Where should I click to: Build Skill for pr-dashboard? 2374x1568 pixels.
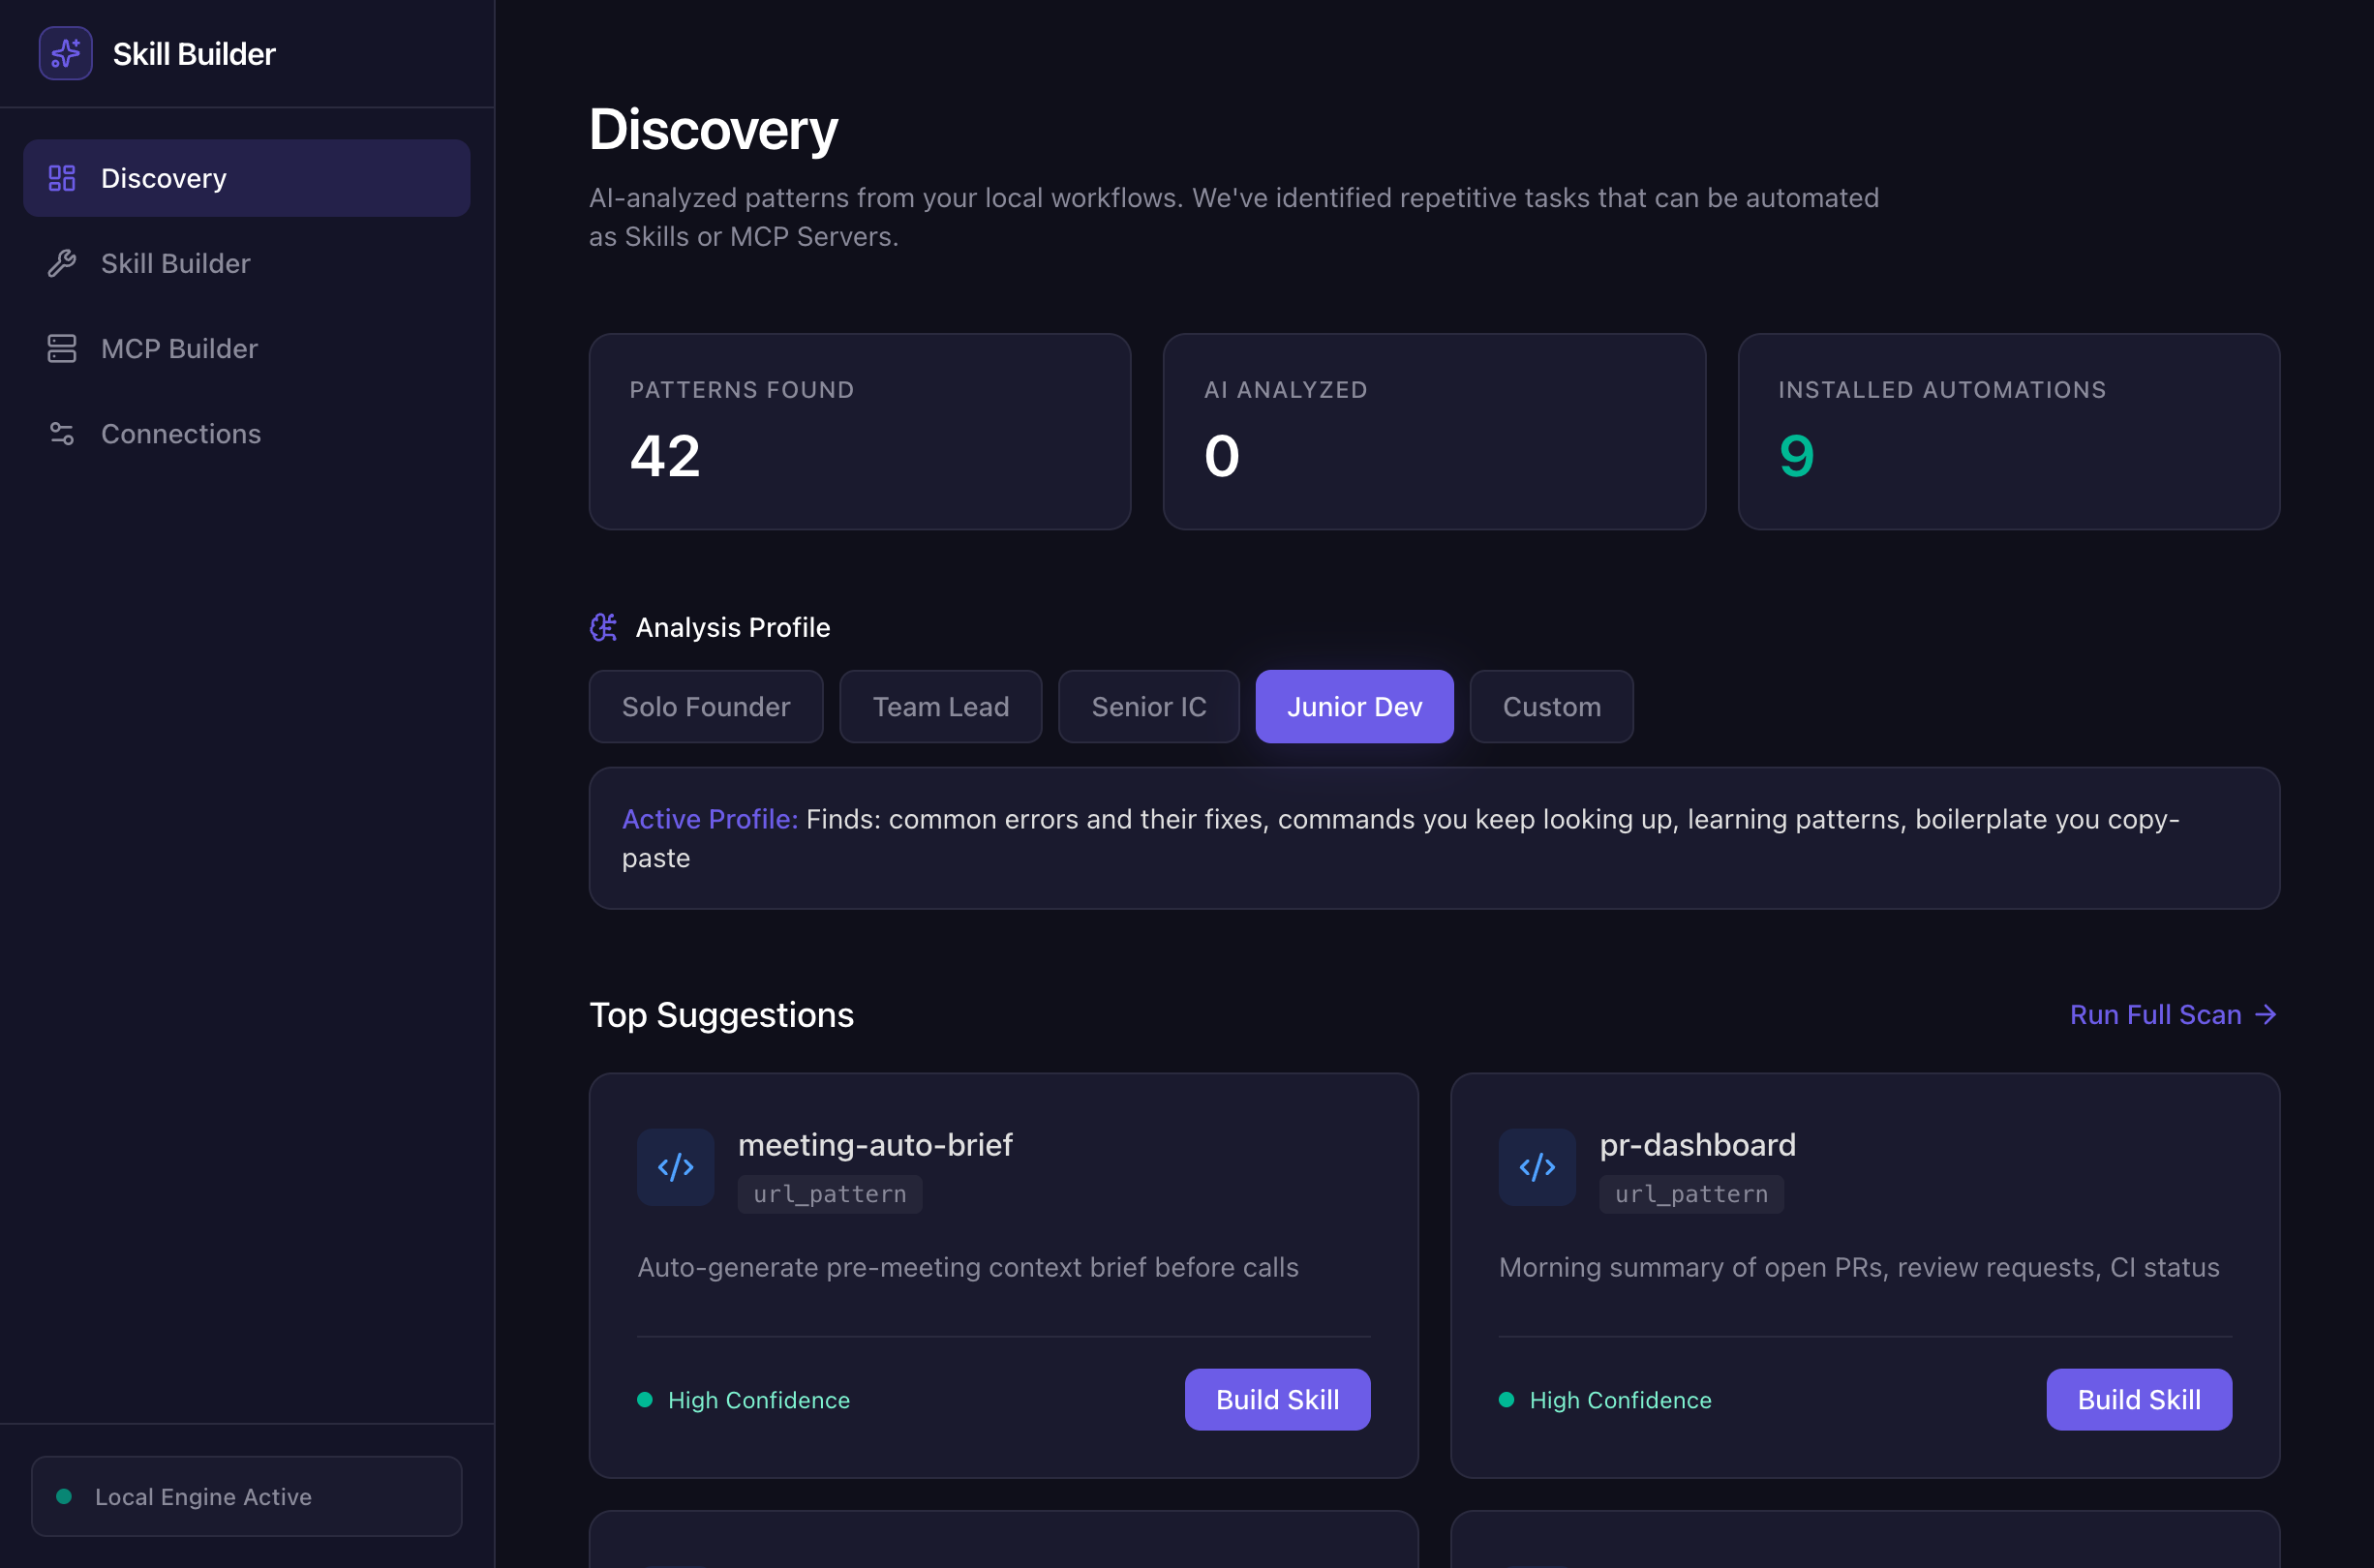(x=2138, y=1399)
